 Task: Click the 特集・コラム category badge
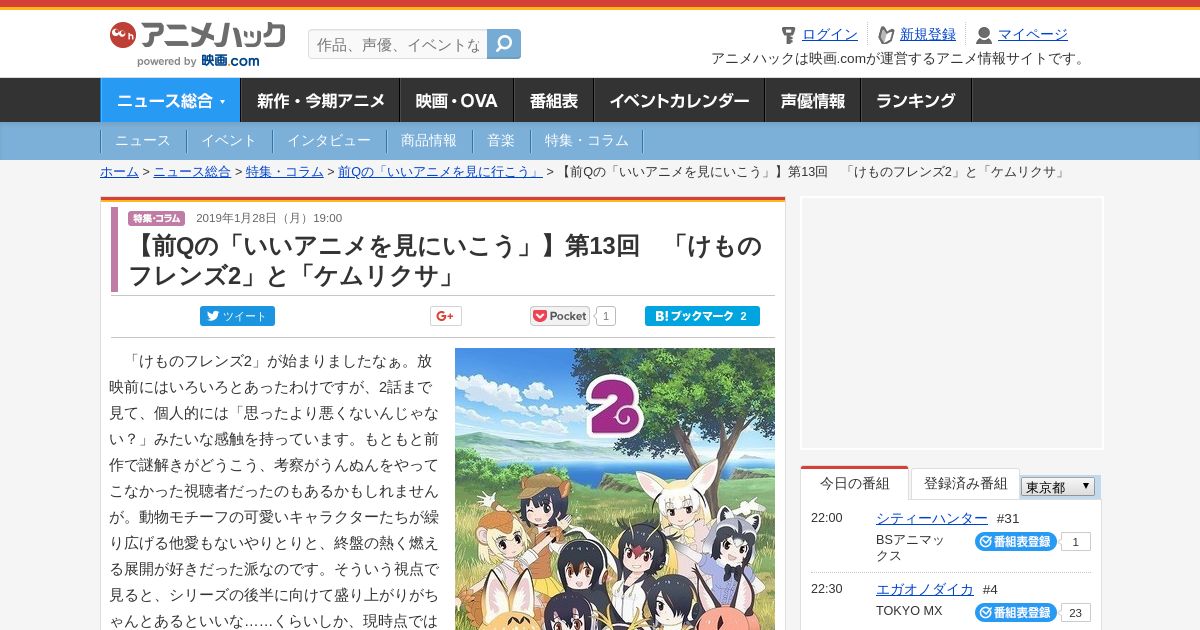pyautogui.click(x=156, y=218)
